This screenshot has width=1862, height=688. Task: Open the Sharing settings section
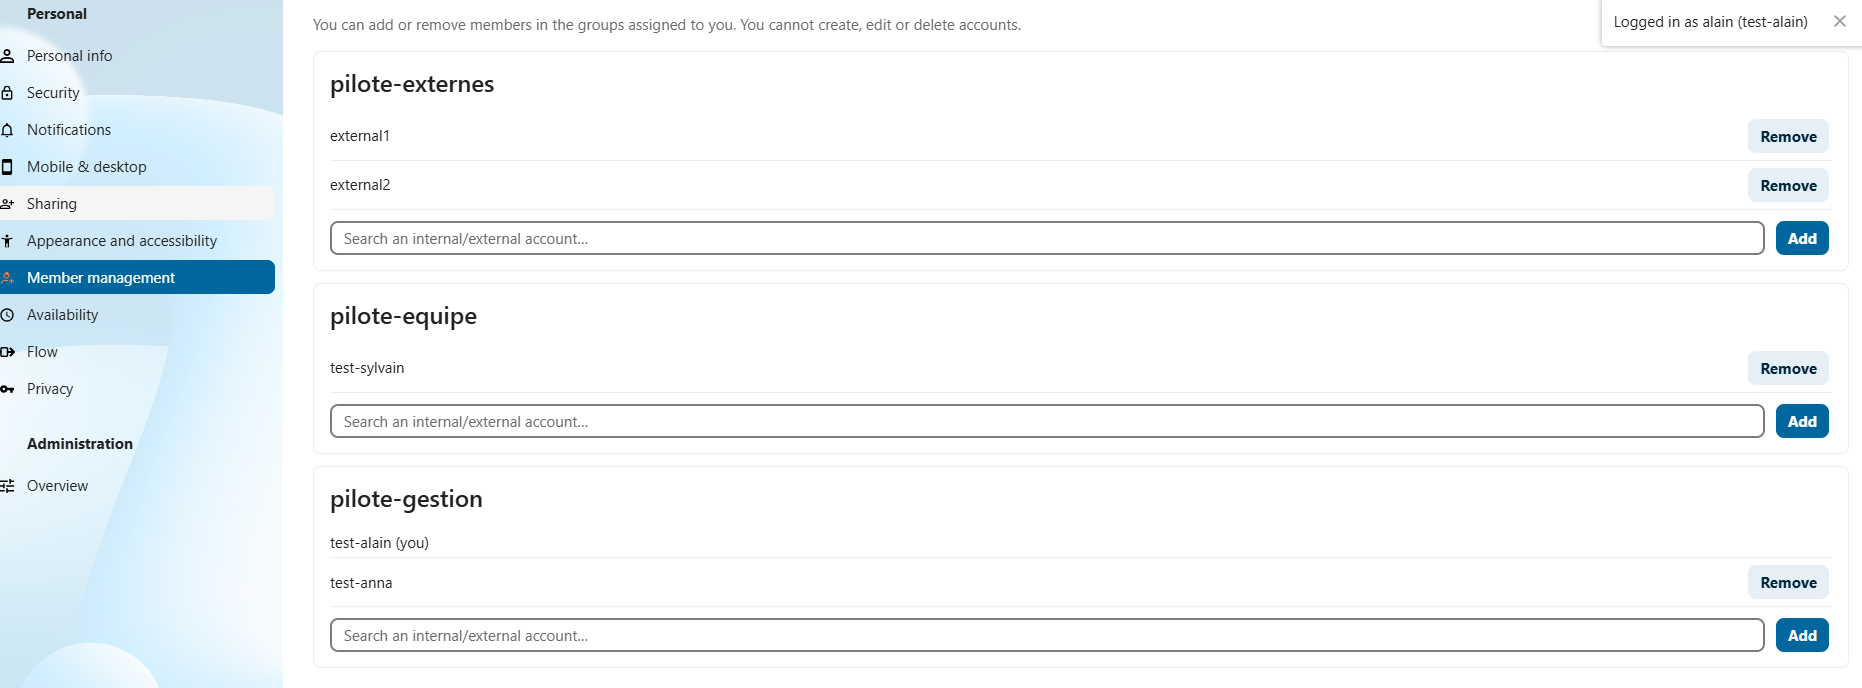click(x=137, y=203)
